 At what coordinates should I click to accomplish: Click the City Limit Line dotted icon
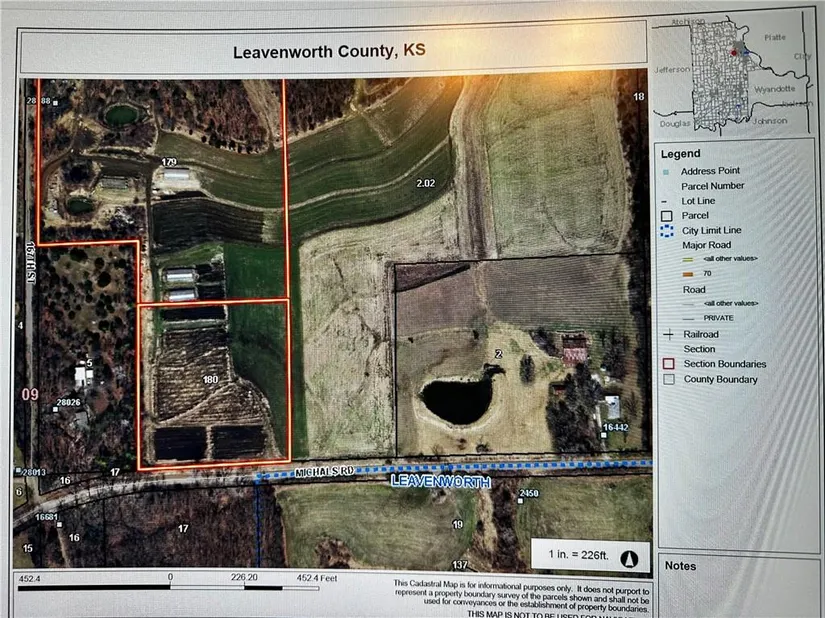[667, 231]
